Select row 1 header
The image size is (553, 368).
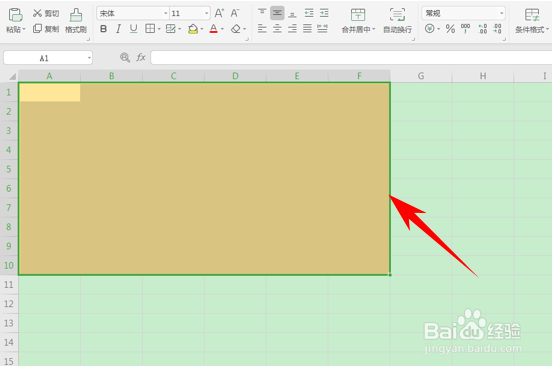[9, 92]
